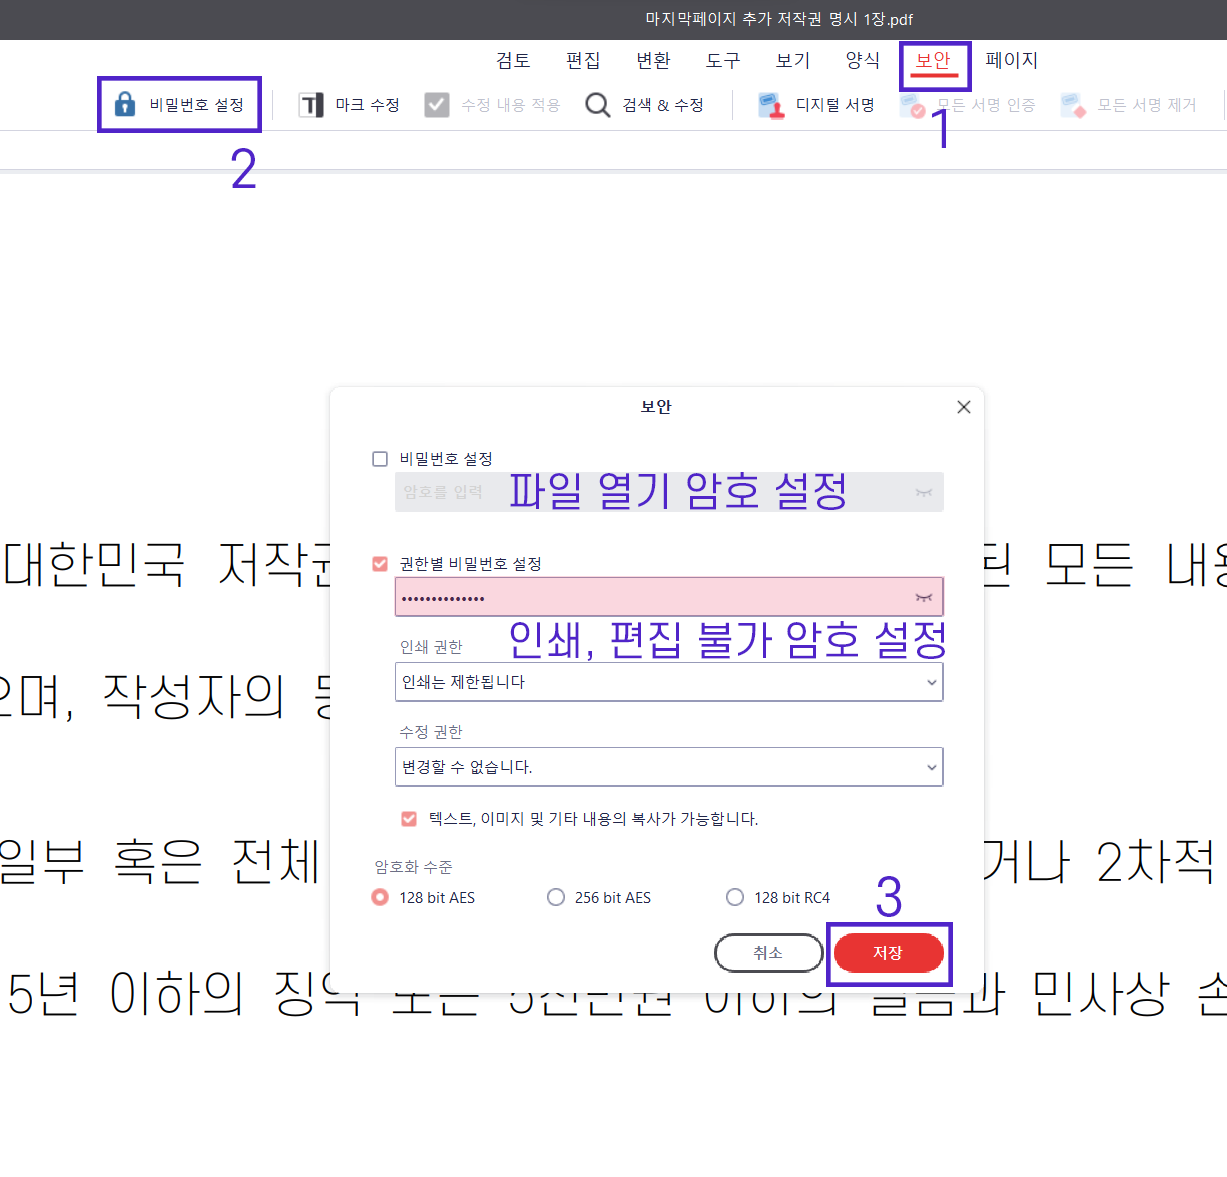1227x1177 pixels.
Task: Switch to the 페이지 tab
Action: coord(1012,60)
